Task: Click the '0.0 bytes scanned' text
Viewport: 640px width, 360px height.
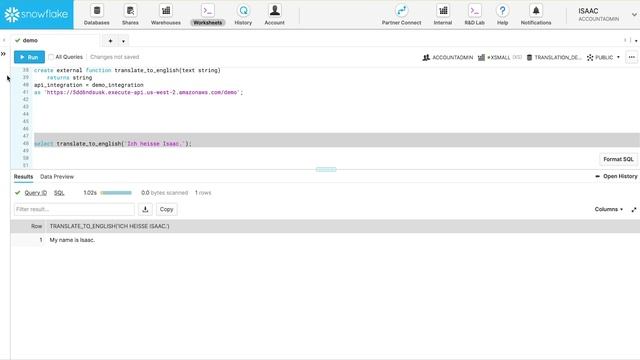Action: point(164,193)
